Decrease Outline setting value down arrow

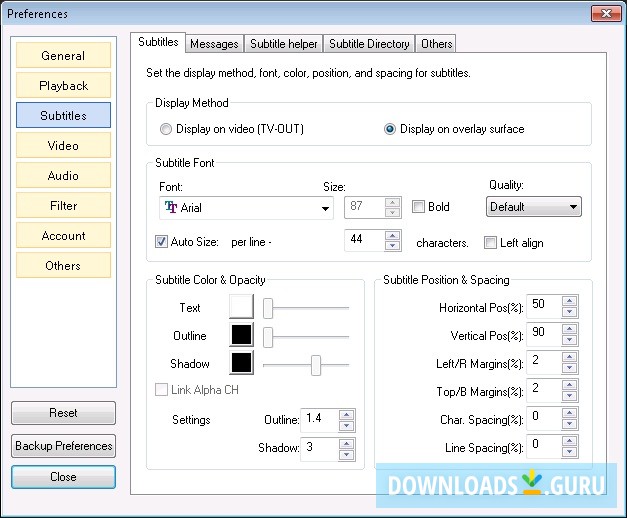coord(346,426)
